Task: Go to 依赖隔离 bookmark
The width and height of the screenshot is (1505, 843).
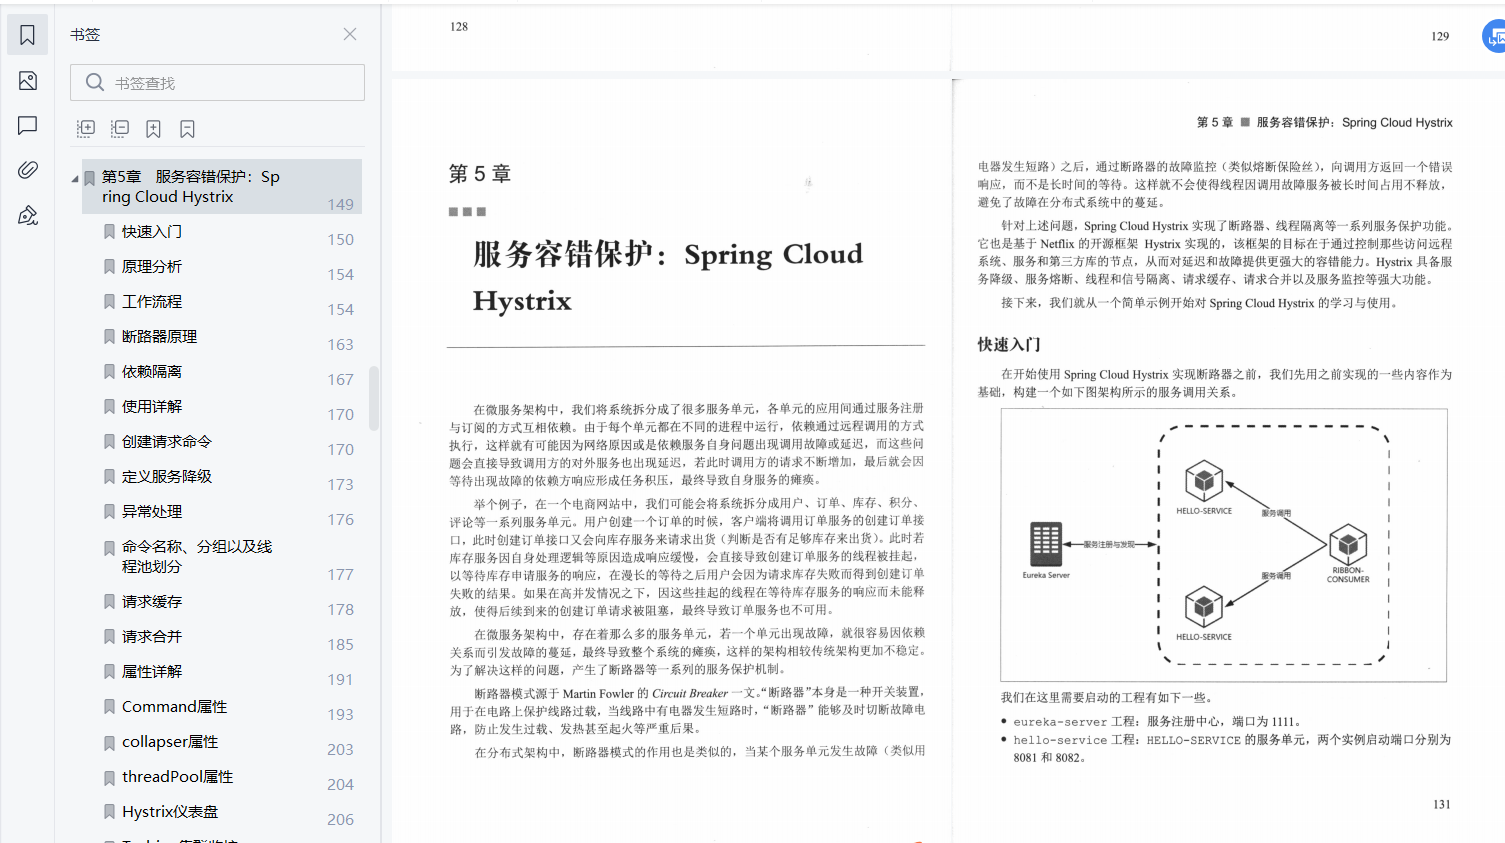Action: point(152,372)
